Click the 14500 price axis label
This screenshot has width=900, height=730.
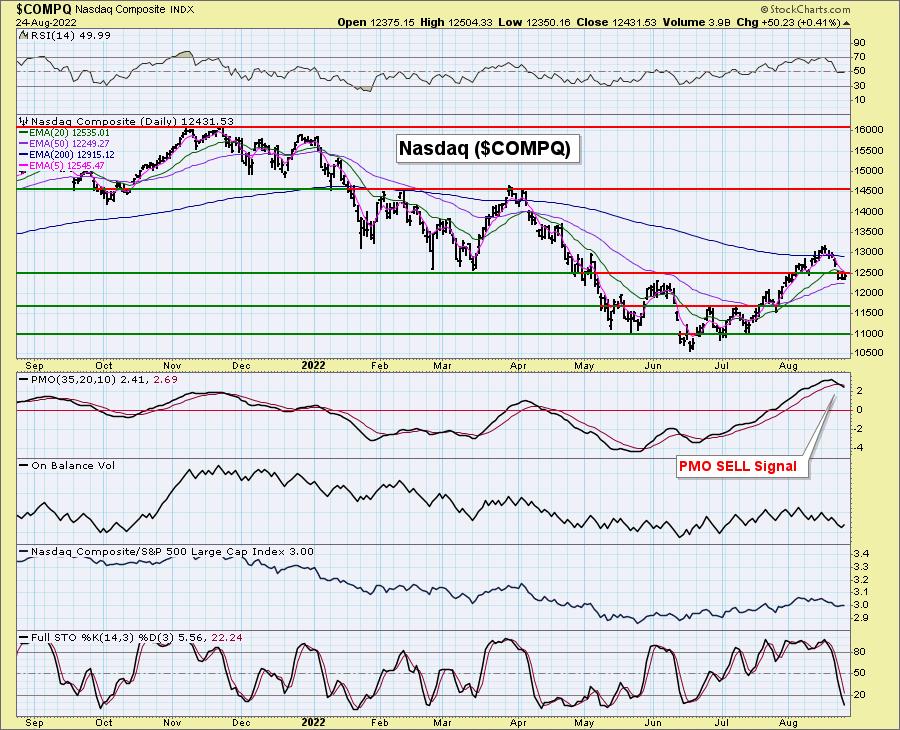[x=867, y=191]
